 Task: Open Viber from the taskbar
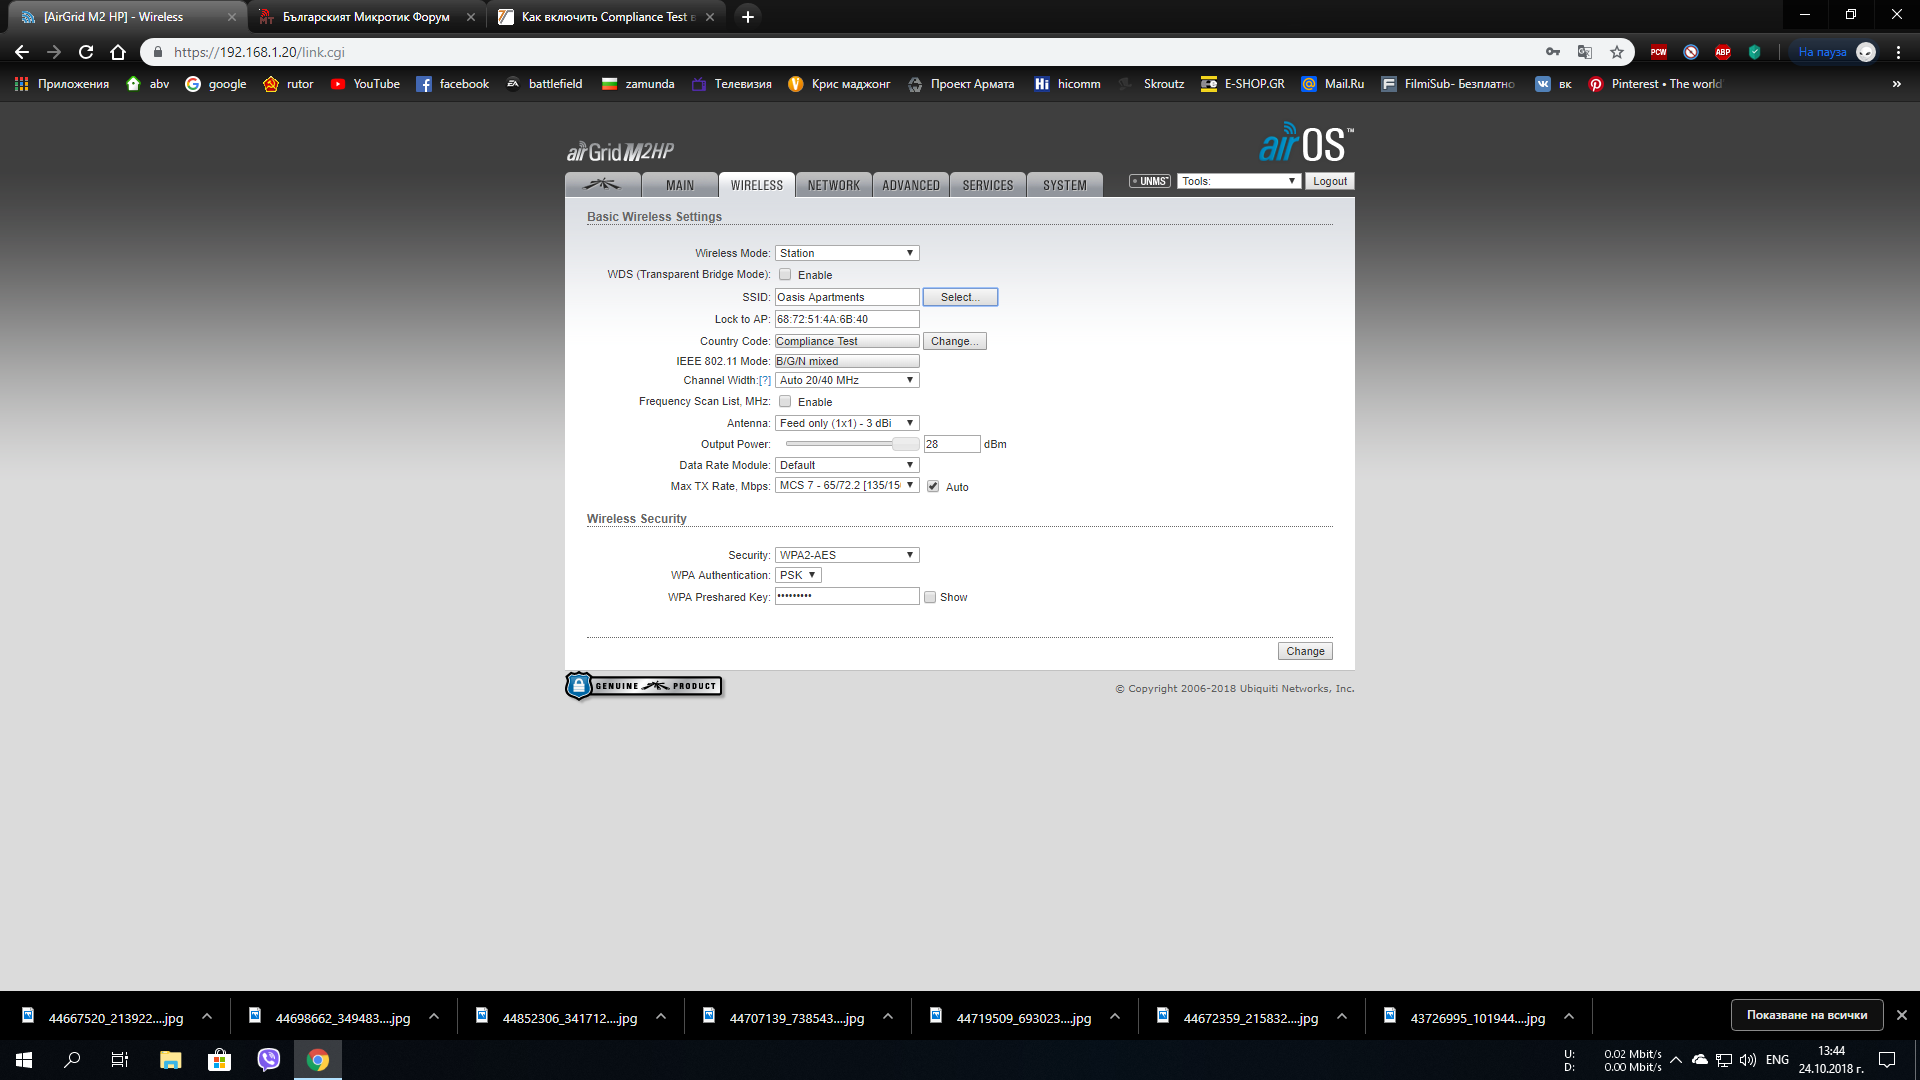coord(268,1060)
